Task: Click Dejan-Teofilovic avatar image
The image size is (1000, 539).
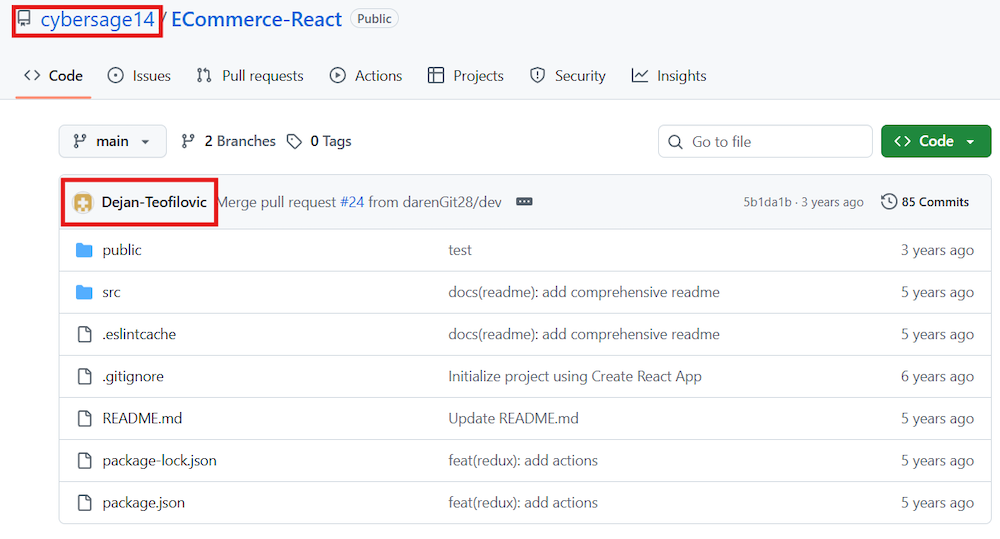Action: 83,202
